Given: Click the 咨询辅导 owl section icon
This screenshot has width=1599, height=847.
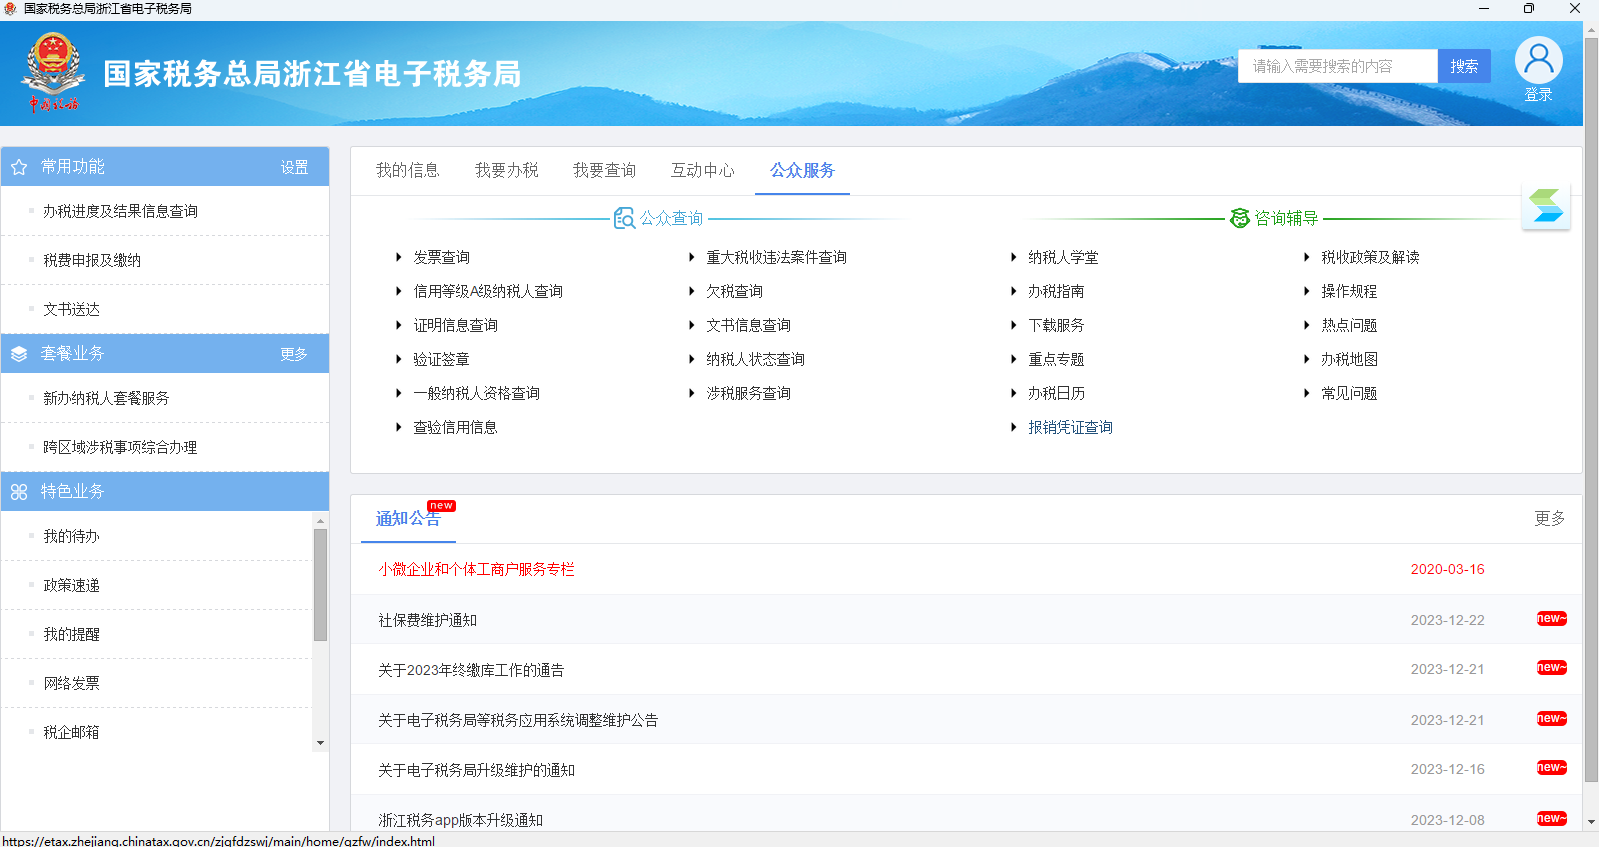Looking at the screenshot, I should (1239, 218).
